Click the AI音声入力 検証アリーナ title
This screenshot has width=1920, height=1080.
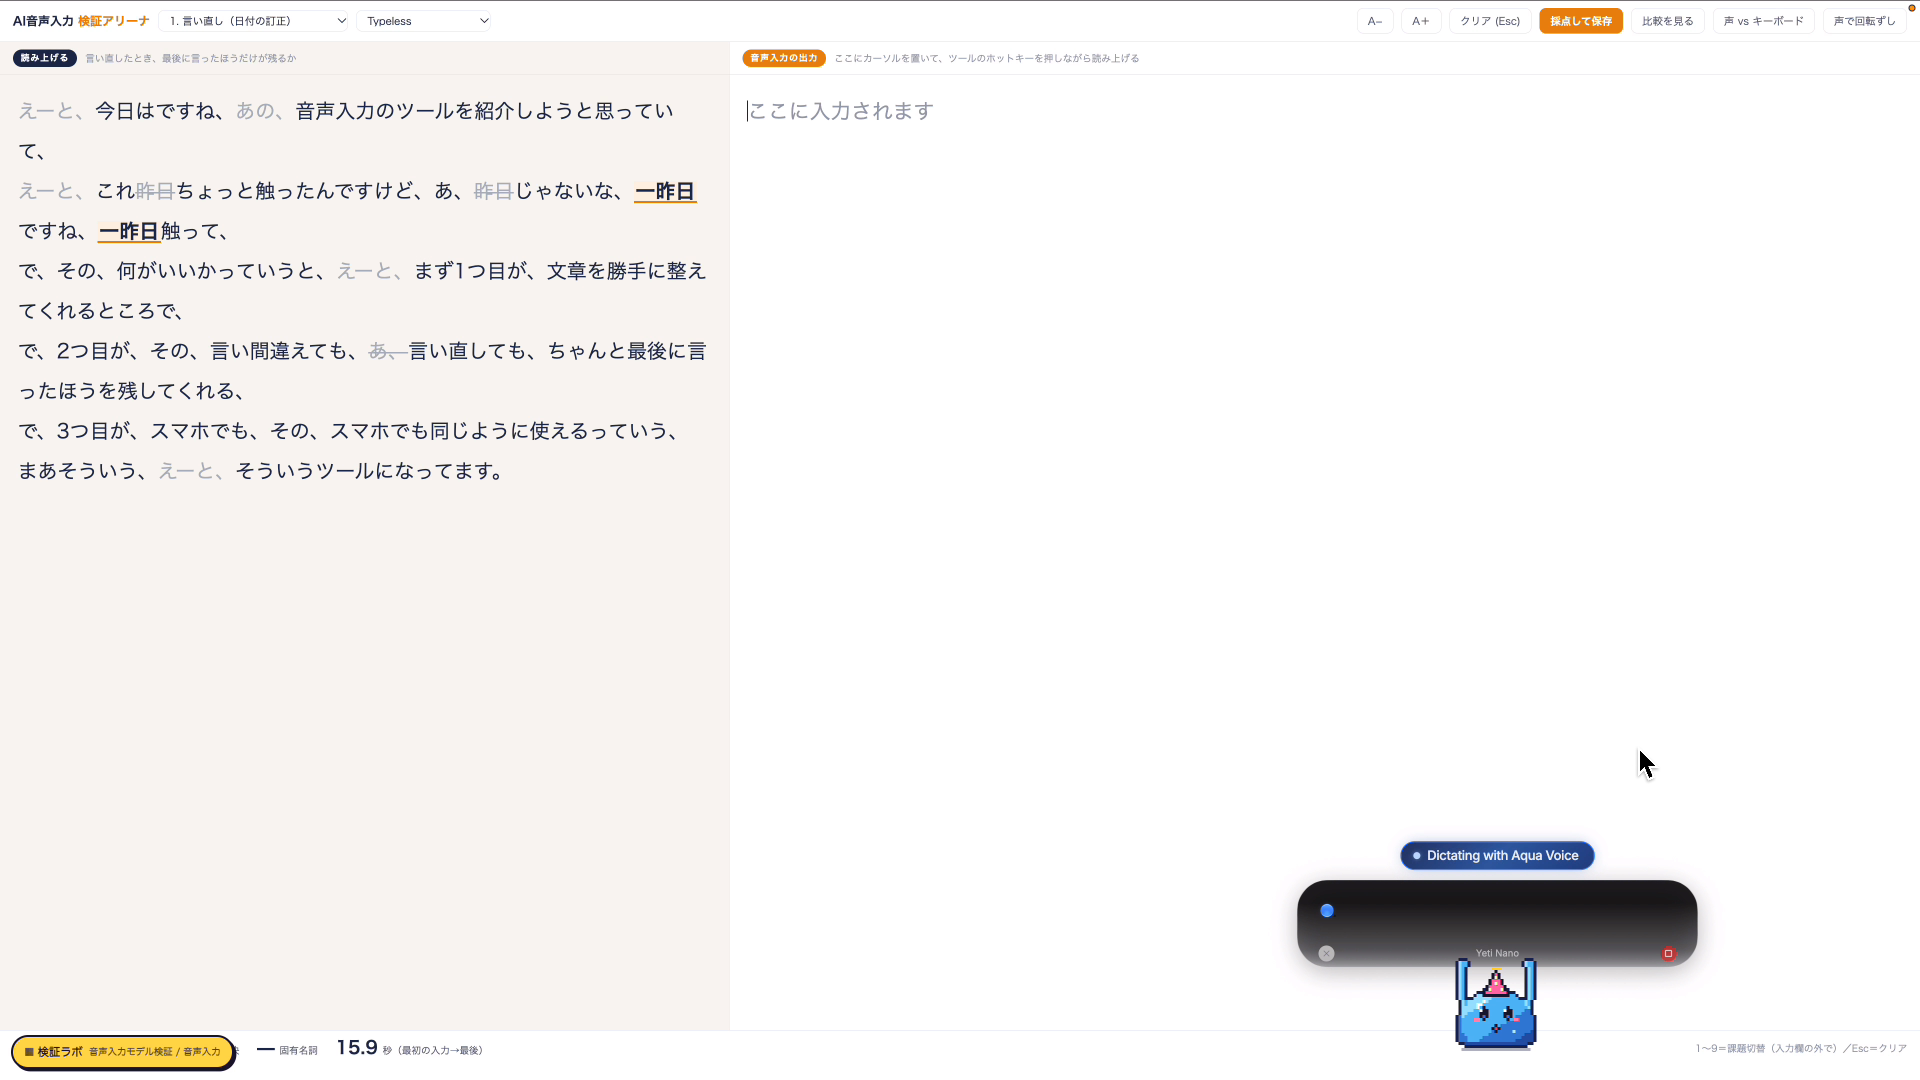click(x=81, y=21)
